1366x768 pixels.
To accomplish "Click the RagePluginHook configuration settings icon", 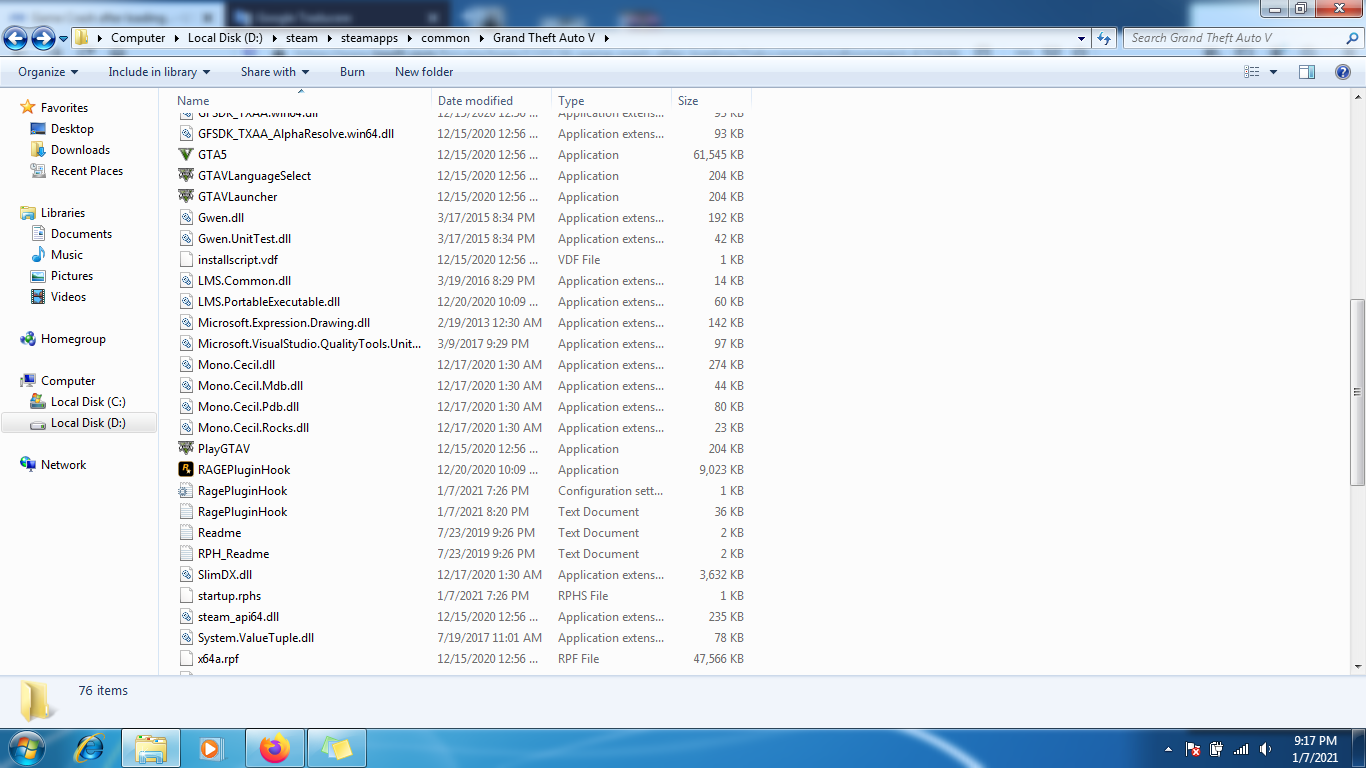I will pyautogui.click(x=186, y=491).
